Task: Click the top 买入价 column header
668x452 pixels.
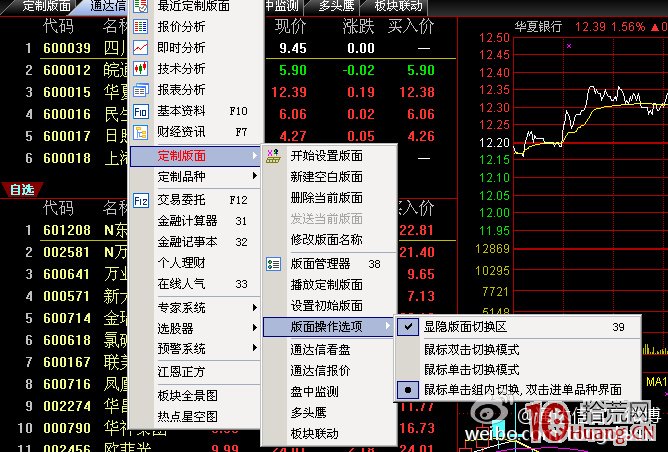Action: 411,26
